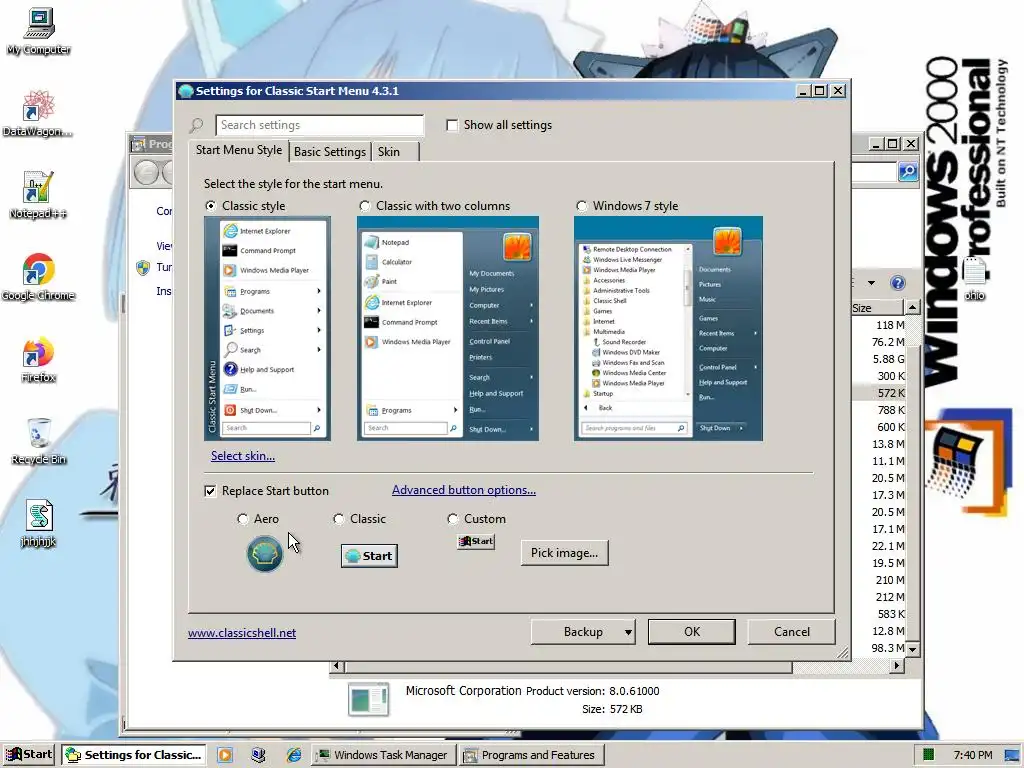Open Advanced button options link
The width and height of the screenshot is (1024, 768).
coord(464,490)
